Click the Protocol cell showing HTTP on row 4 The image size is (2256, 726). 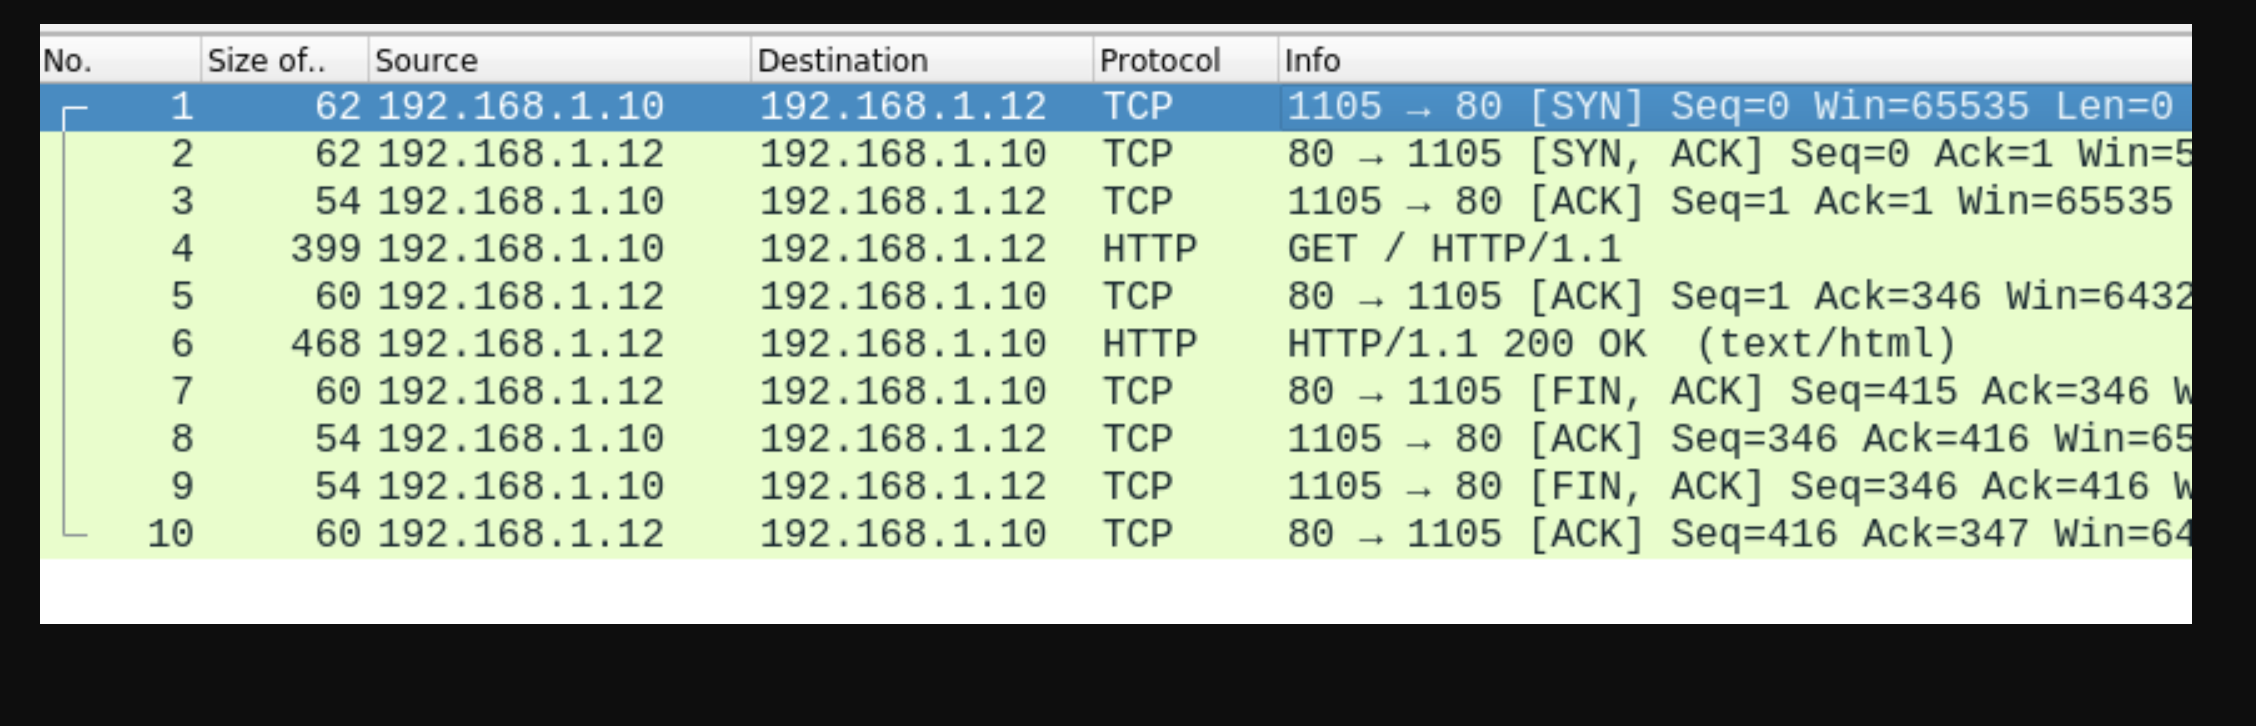pyautogui.click(x=1150, y=247)
